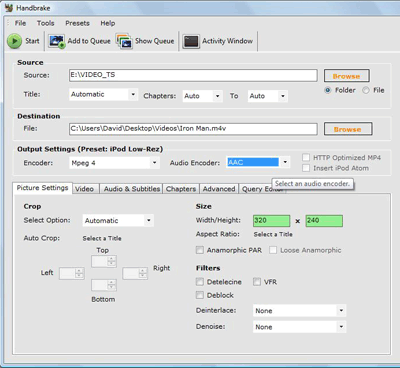The height and width of the screenshot is (368, 400).
Task: Click the Start label in toolbar
Action: point(32,41)
